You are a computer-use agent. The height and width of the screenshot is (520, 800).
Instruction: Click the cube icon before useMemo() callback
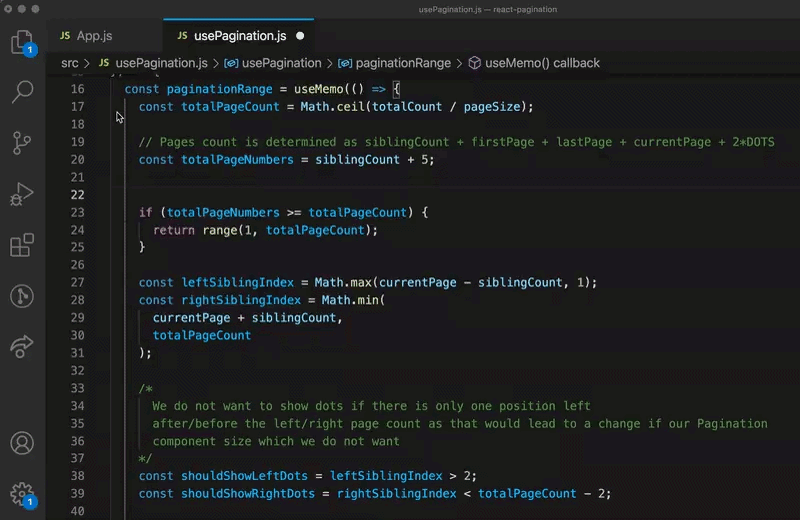click(x=474, y=63)
